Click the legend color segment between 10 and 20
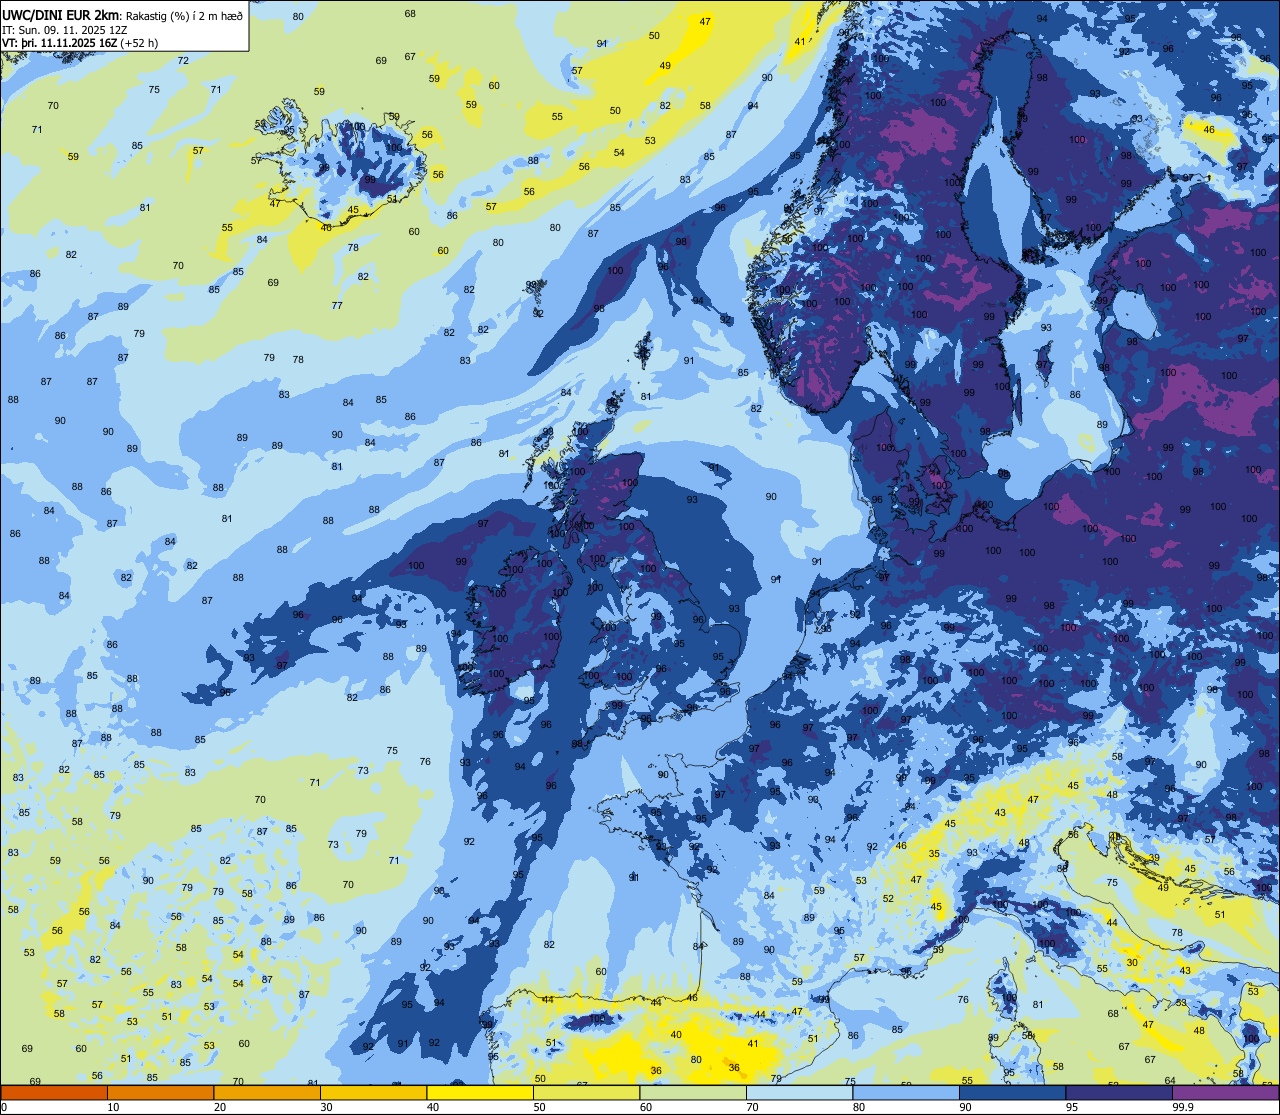This screenshot has height=1115, width=1280. [160, 1092]
